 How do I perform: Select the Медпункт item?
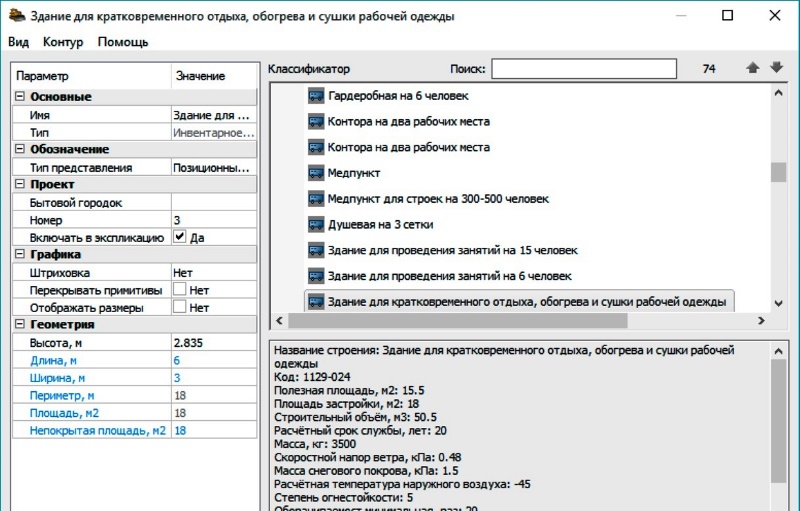354,173
